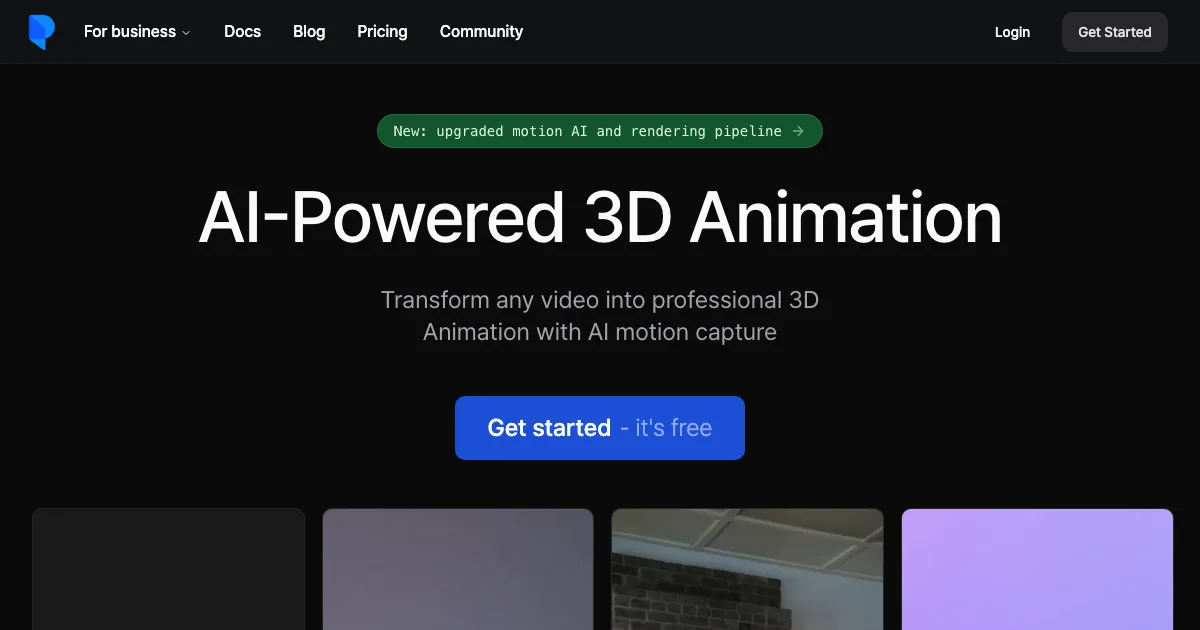Open the purple gradient thumbnail
This screenshot has height=630, width=1200.
click(1037, 569)
